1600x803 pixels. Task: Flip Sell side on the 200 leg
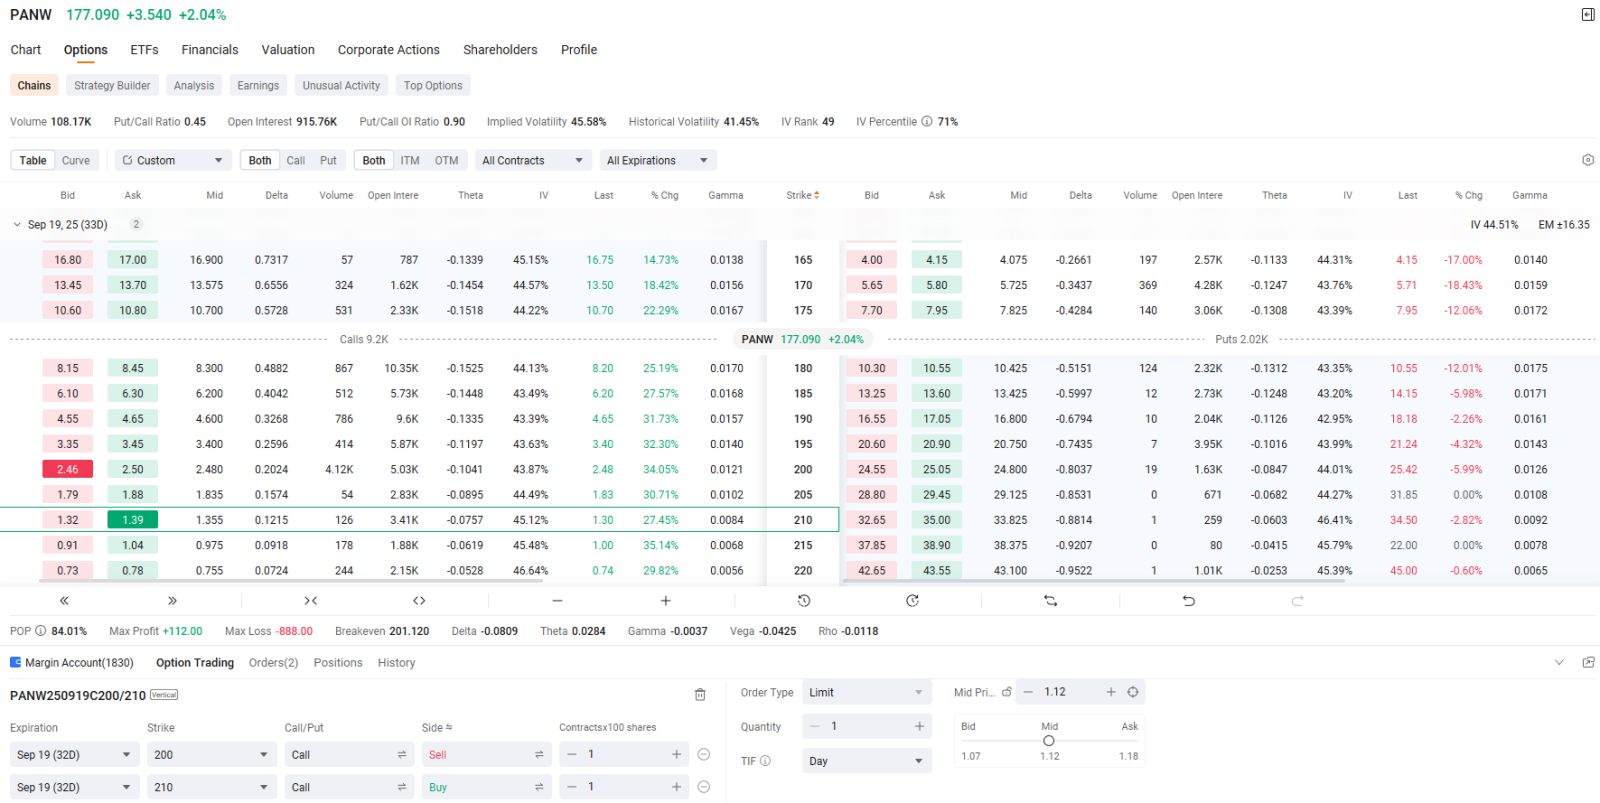coord(539,755)
